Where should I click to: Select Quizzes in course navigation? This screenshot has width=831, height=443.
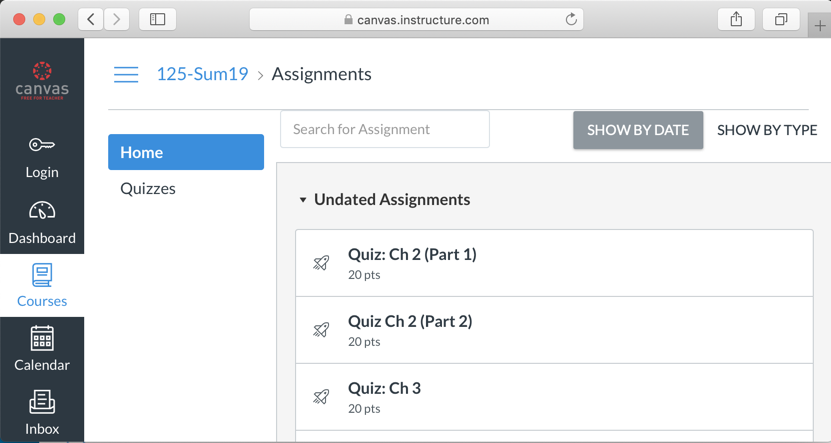(x=148, y=188)
